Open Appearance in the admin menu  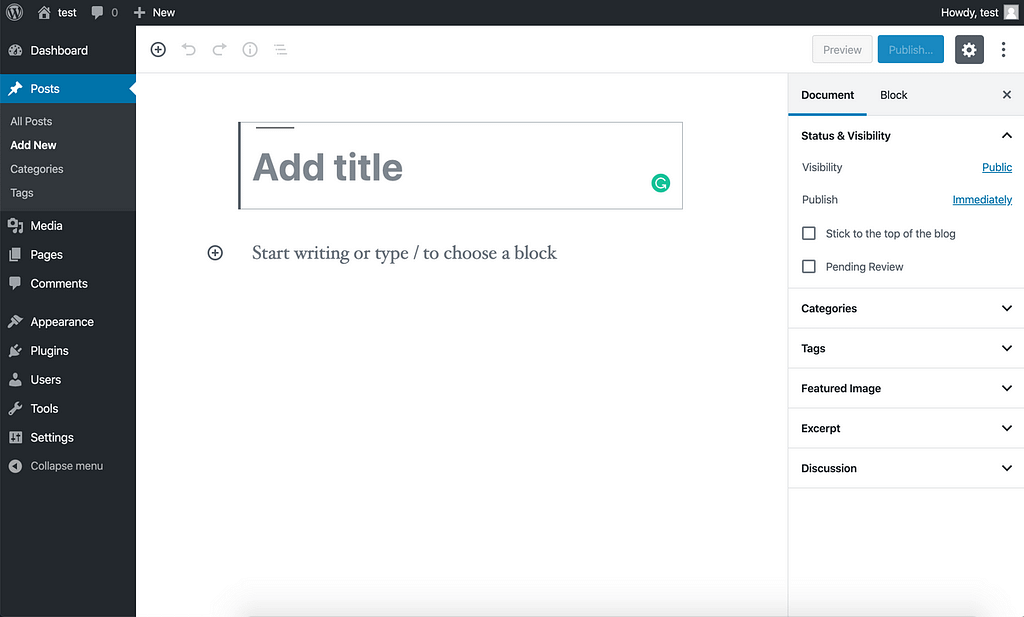coord(68,322)
